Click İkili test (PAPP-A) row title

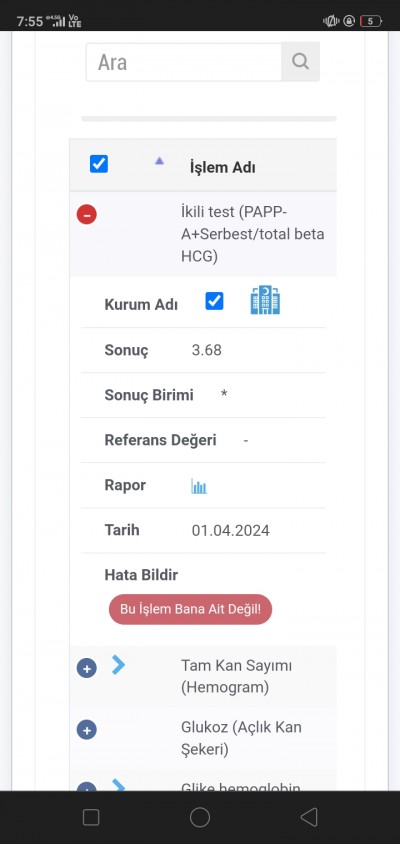click(x=252, y=234)
